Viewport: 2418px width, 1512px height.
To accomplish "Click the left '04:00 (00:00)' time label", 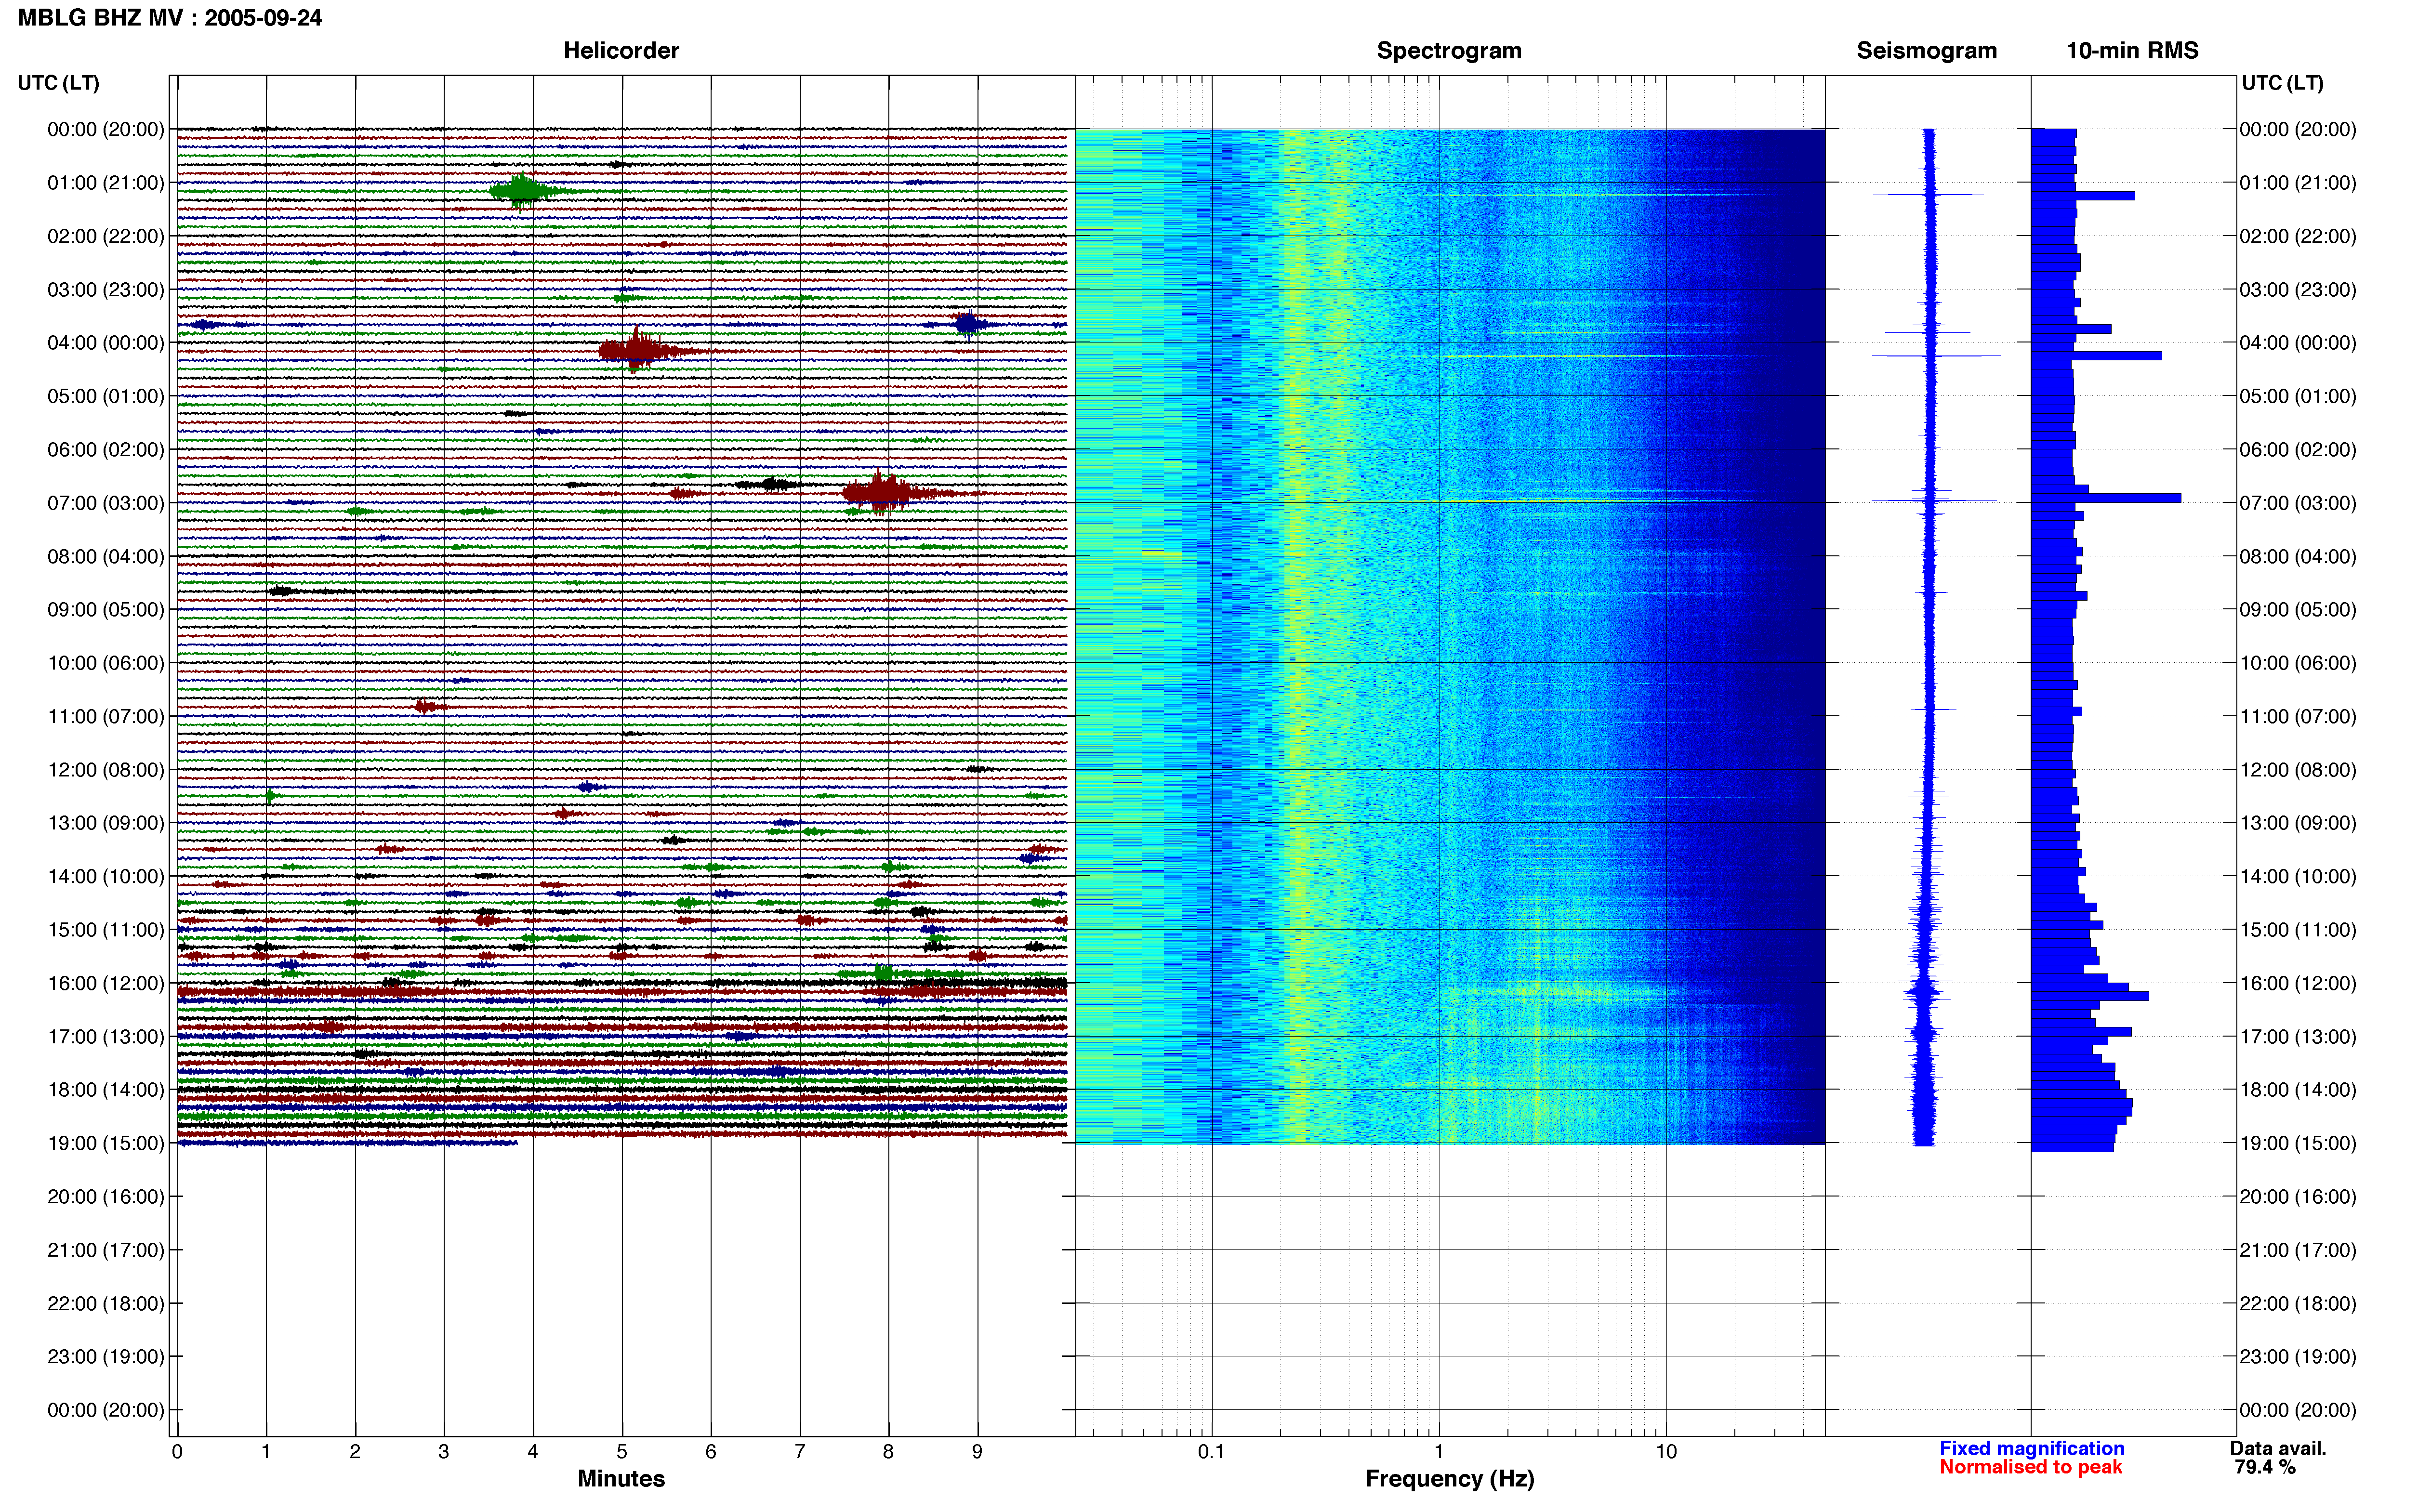I will [x=106, y=343].
